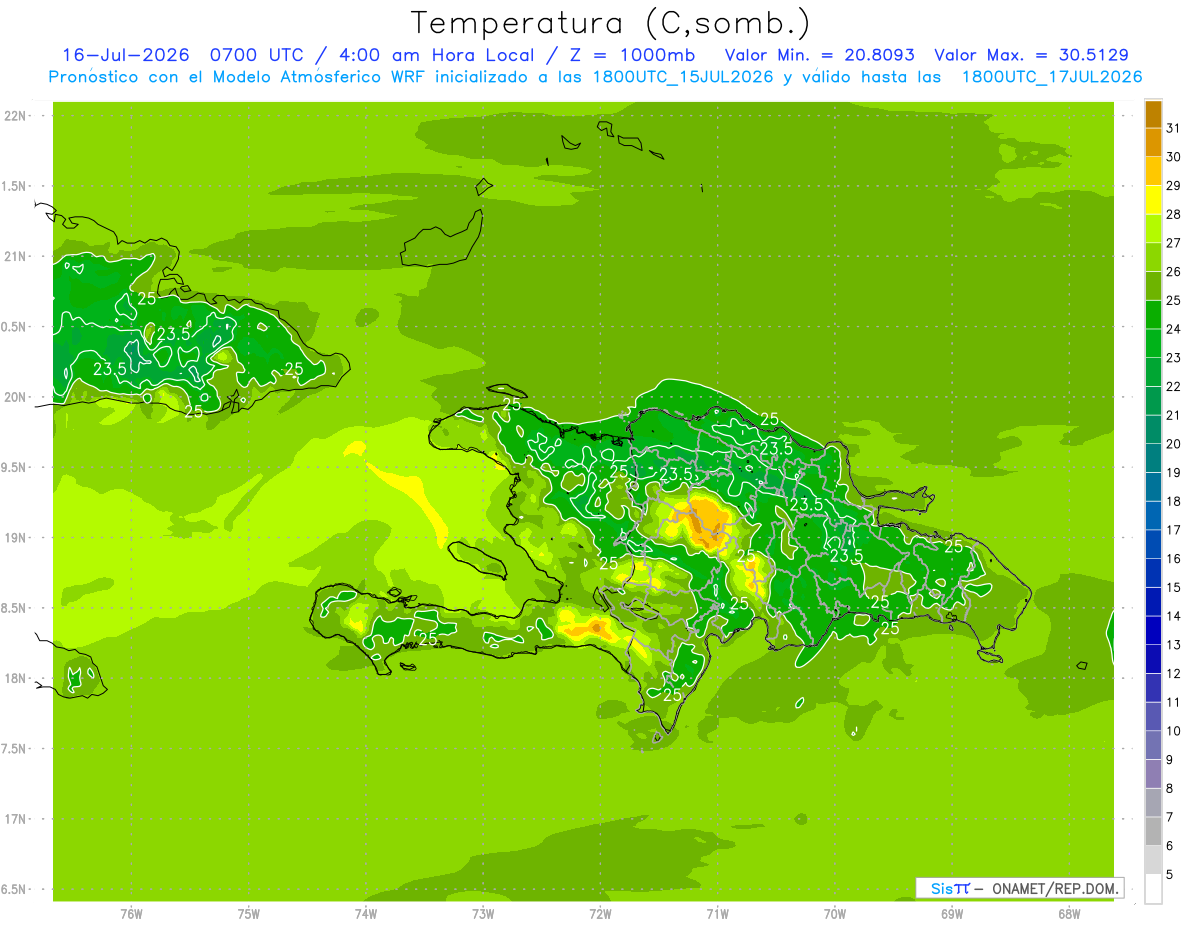Click the yellow 28 degree legend swatch

click(x=1153, y=200)
